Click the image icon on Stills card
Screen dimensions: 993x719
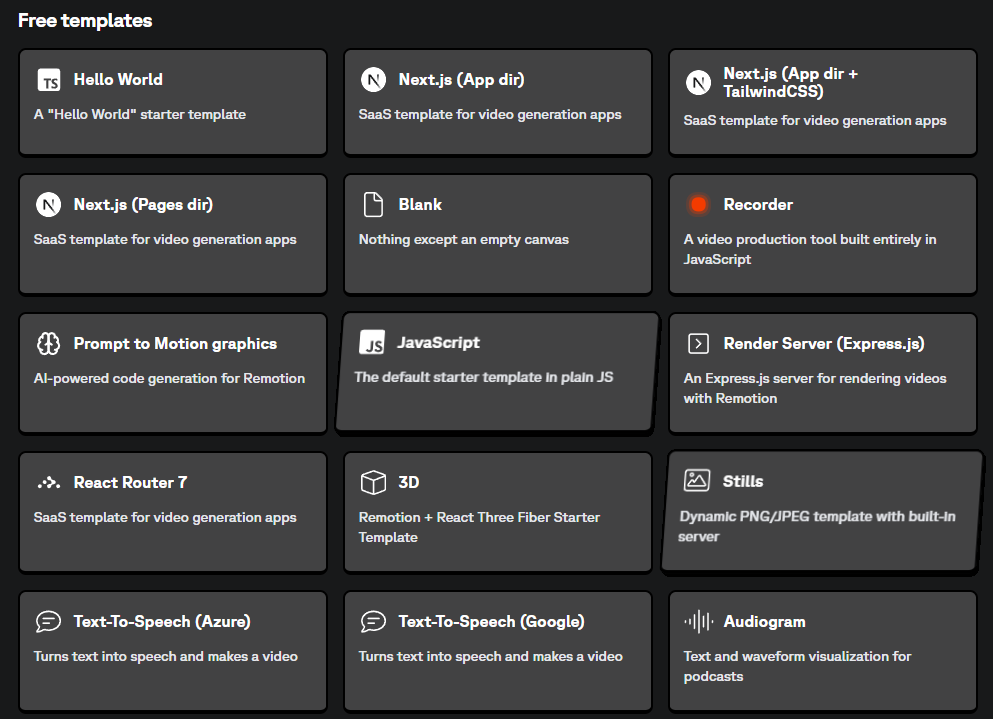coord(697,480)
